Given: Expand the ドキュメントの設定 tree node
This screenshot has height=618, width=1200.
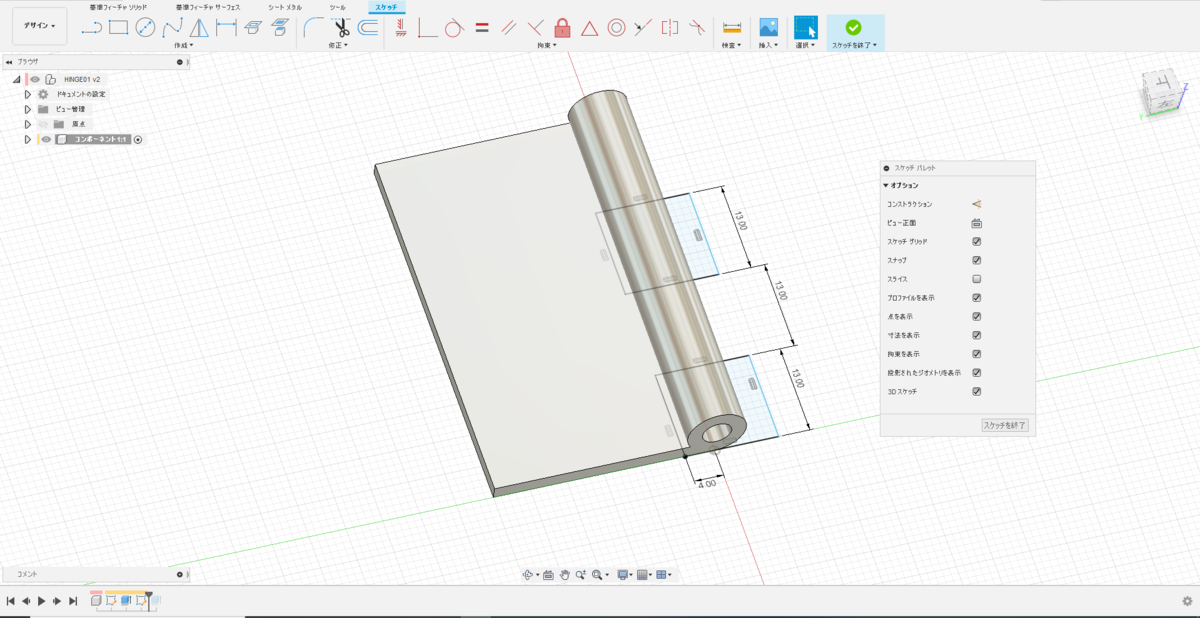Looking at the screenshot, I should pos(28,94).
